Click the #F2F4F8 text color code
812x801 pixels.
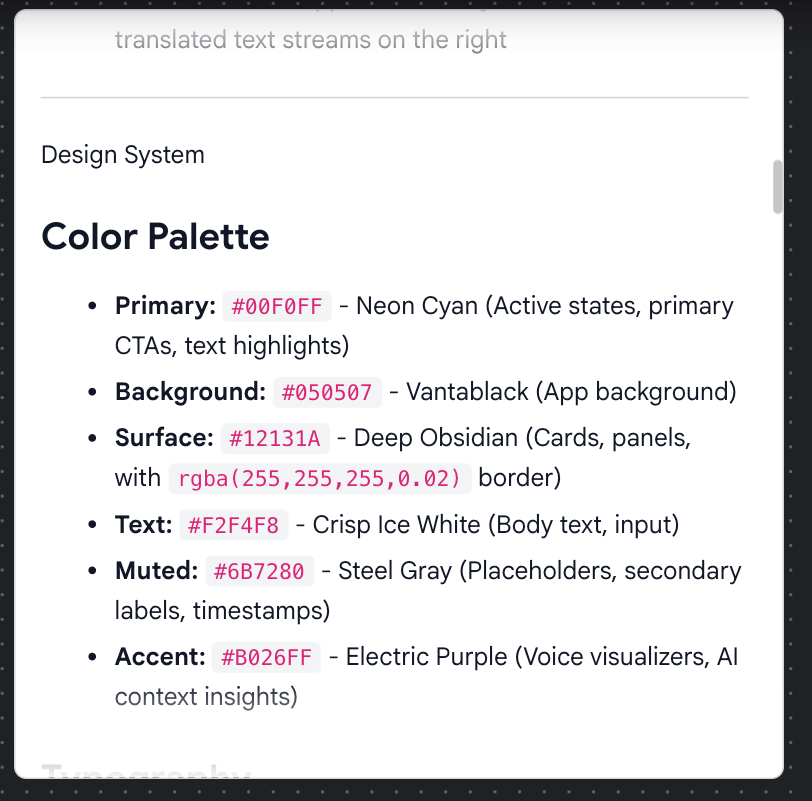pos(234,524)
